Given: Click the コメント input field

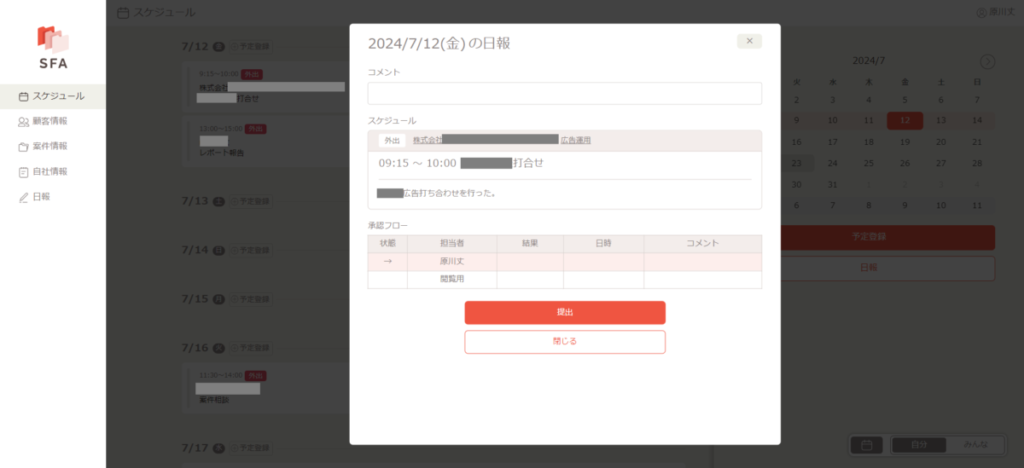Looking at the screenshot, I should pos(564,94).
